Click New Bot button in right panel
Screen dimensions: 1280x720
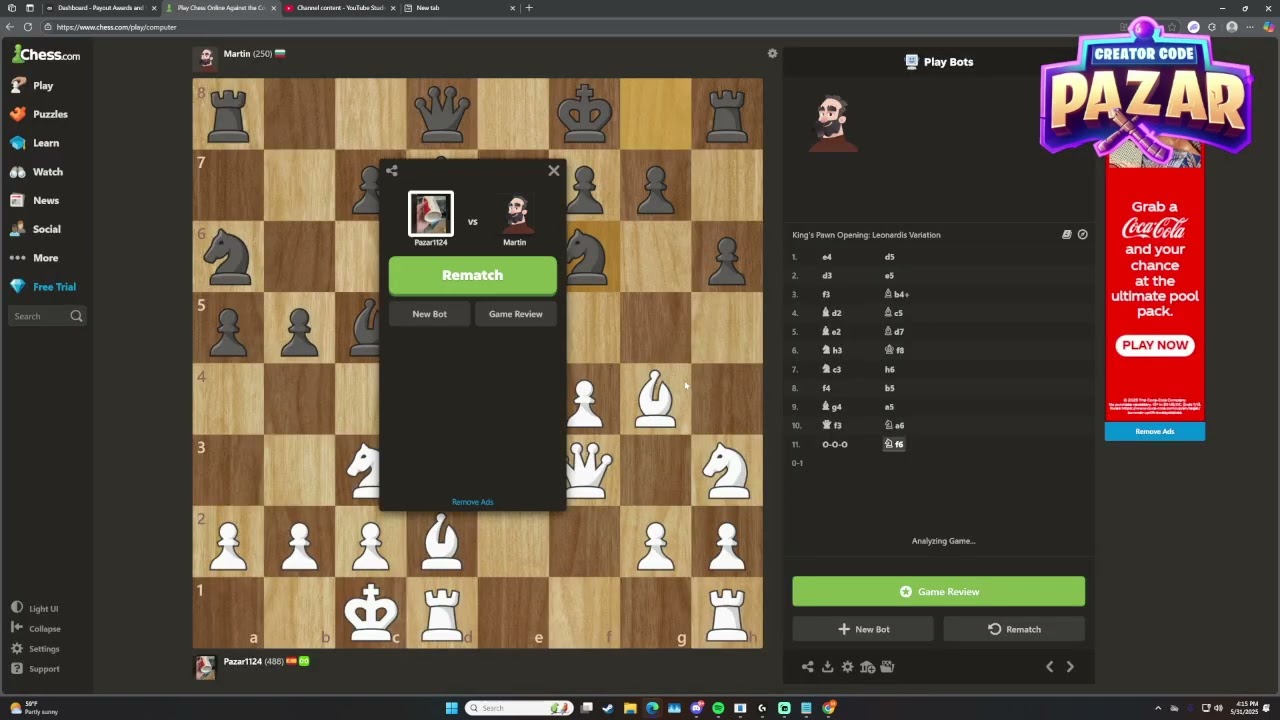(863, 629)
